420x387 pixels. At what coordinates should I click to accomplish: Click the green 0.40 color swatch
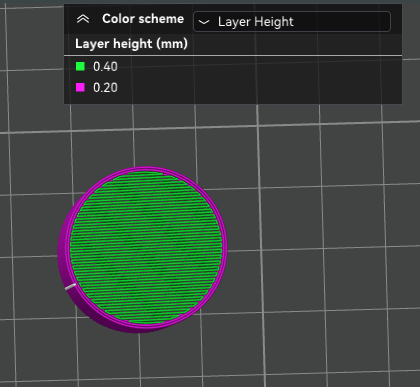click(x=80, y=66)
